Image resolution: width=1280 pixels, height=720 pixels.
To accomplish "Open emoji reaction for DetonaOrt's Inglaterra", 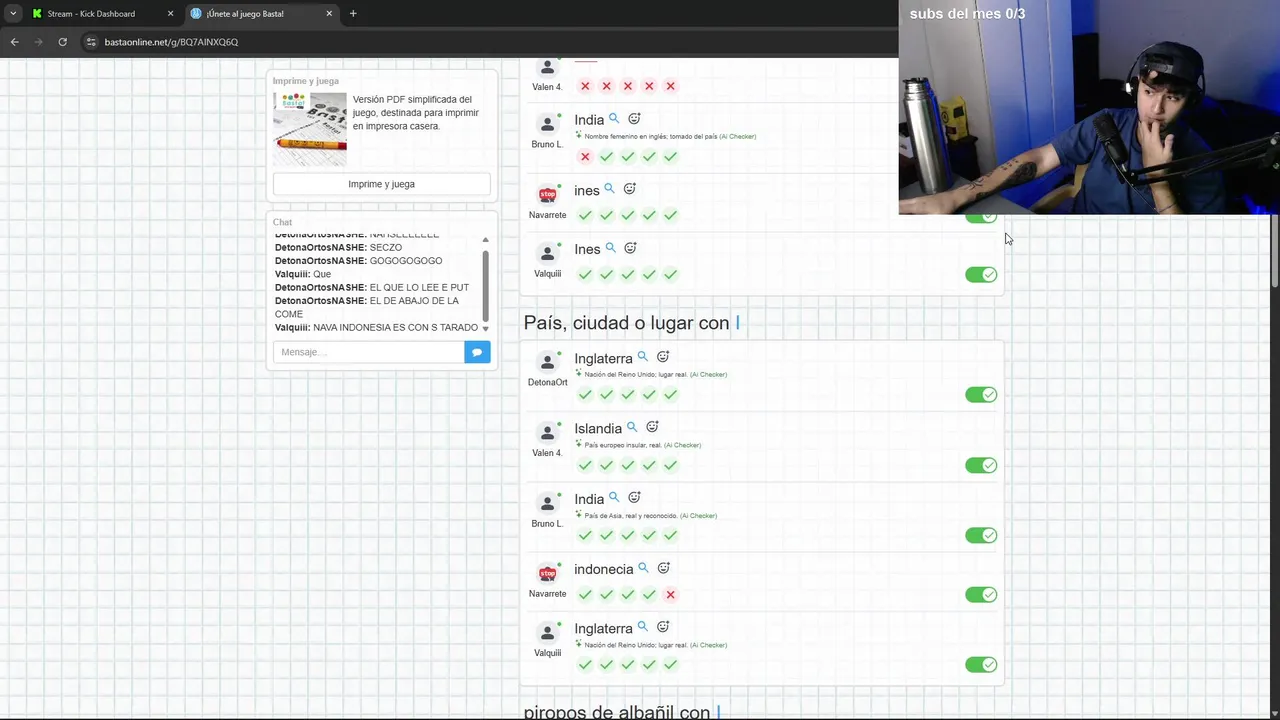I will (663, 357).
